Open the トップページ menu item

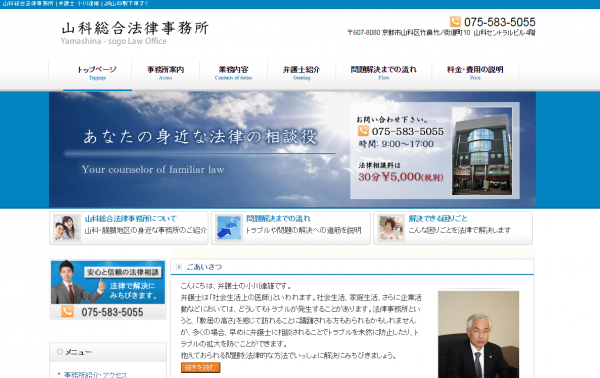(97, 72)
